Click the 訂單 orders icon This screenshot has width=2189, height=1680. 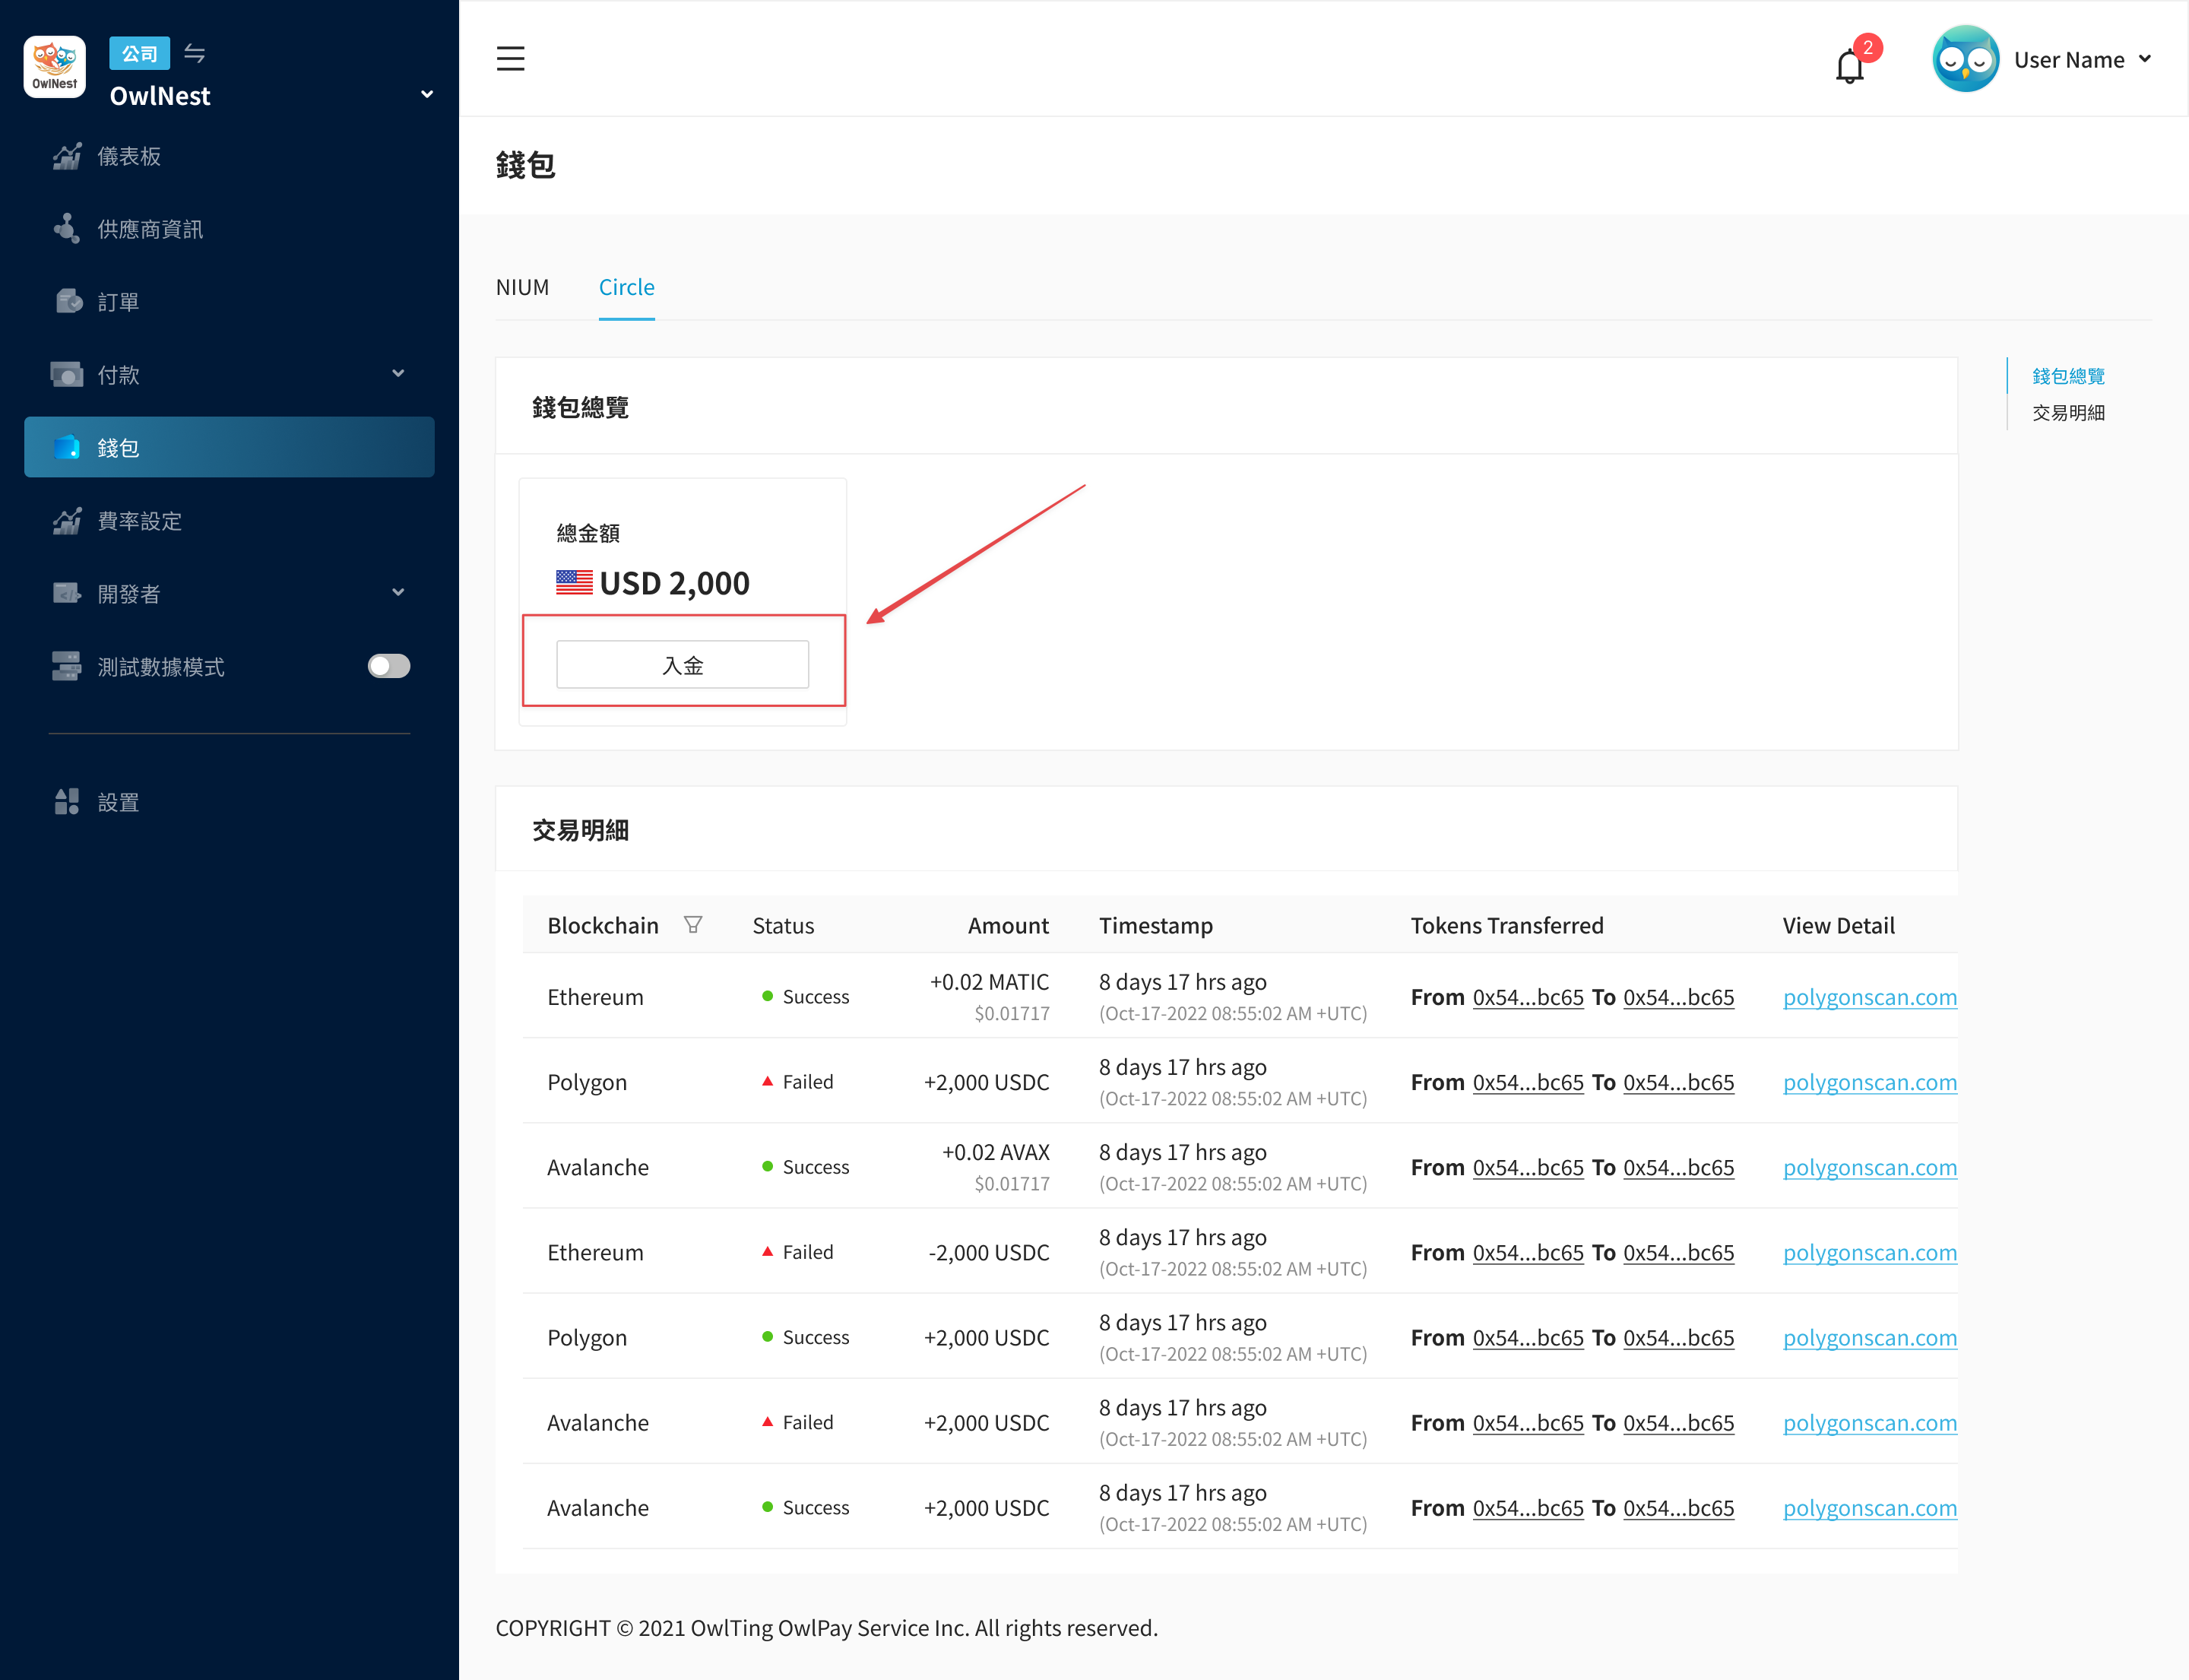click(68, 301)
